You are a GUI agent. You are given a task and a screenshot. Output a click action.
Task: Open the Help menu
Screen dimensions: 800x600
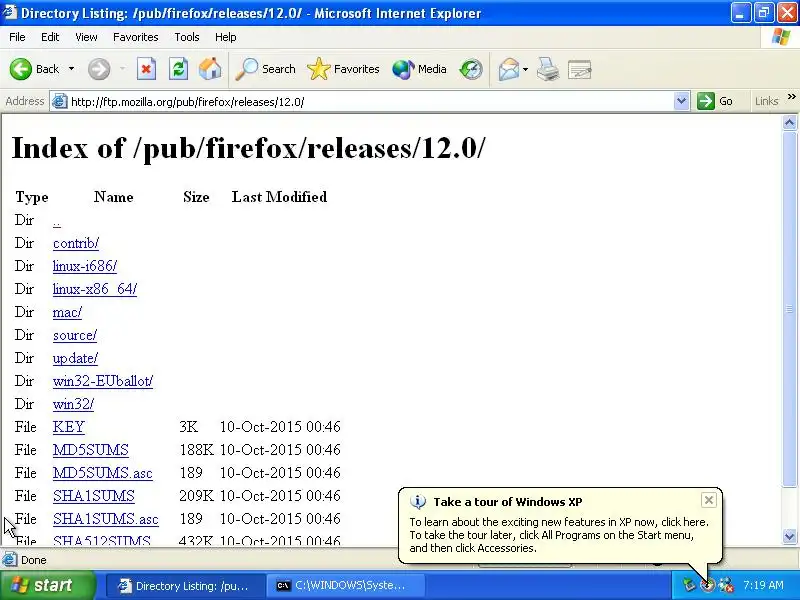226,37
